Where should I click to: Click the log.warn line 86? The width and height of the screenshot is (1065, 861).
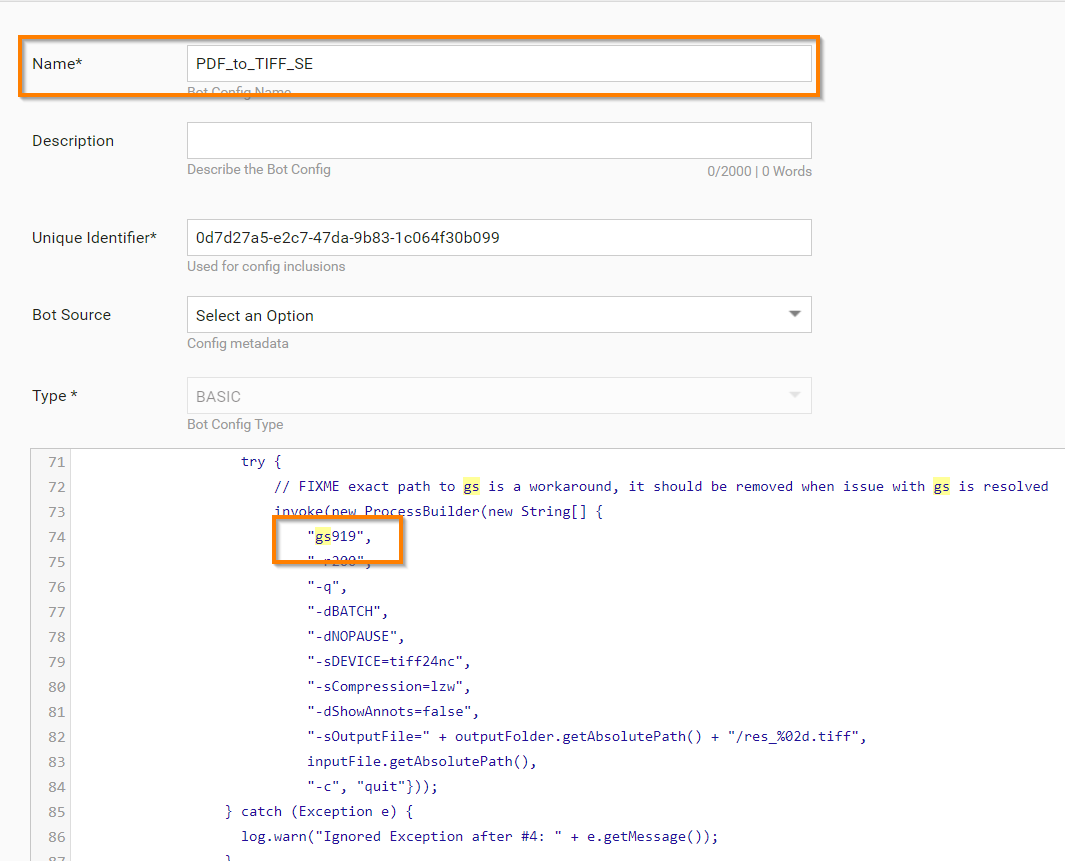pos(480,837)
